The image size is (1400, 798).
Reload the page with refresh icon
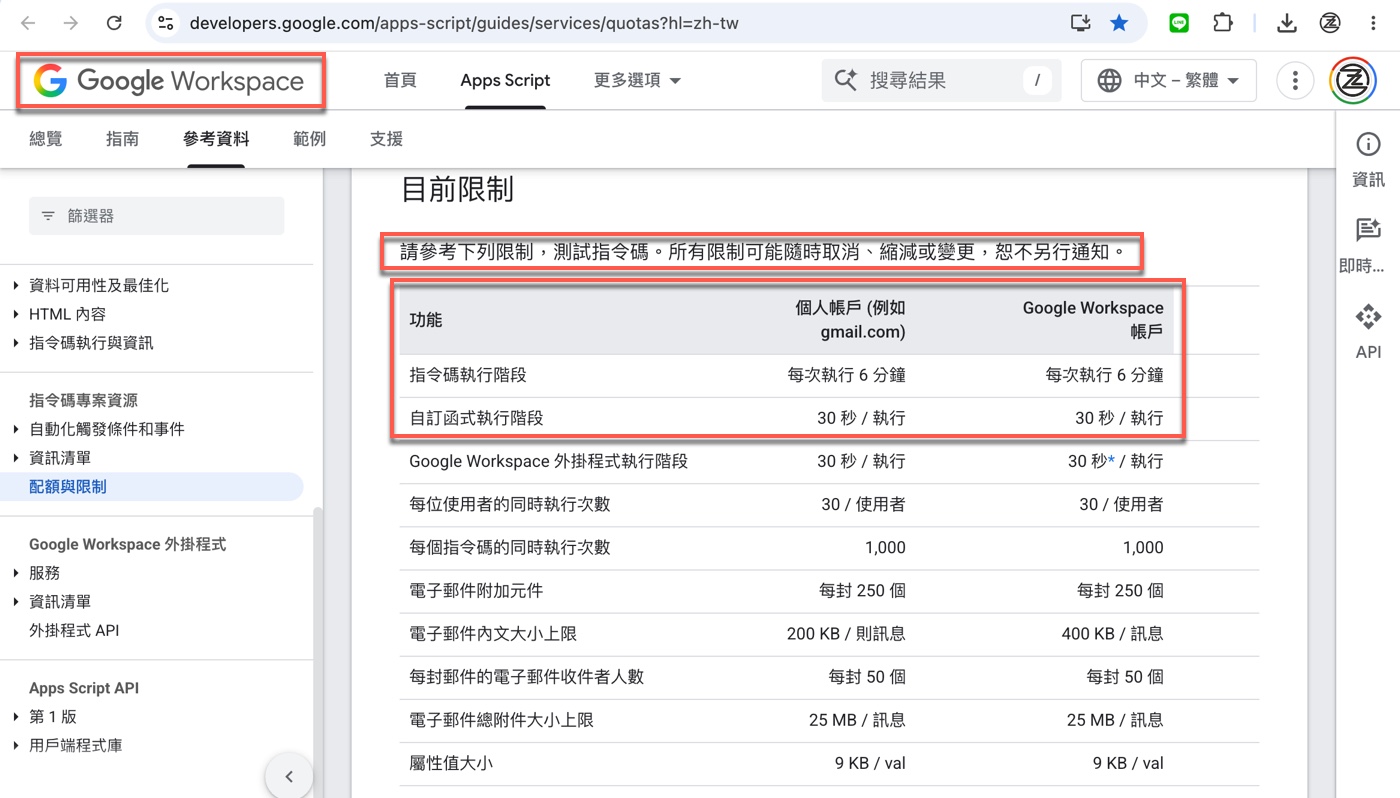coord(114,22)
